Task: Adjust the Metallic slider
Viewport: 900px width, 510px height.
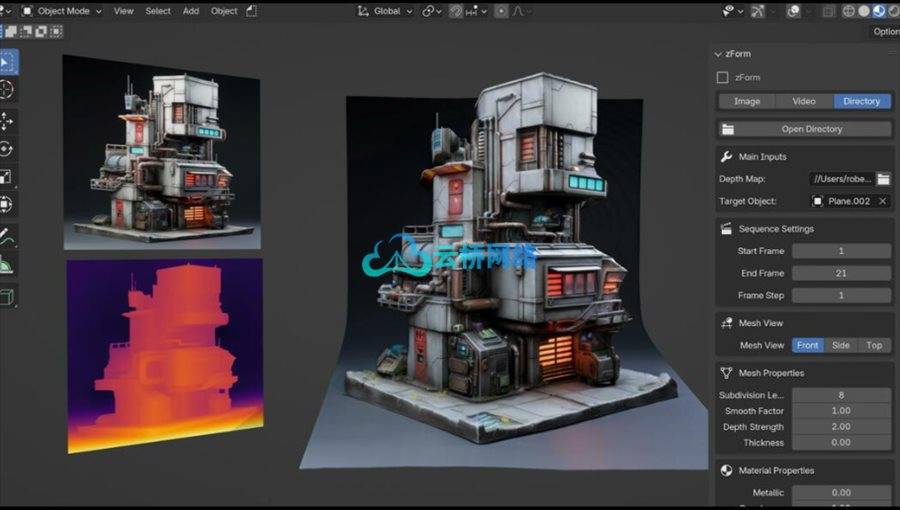Action: pos(841,493)
